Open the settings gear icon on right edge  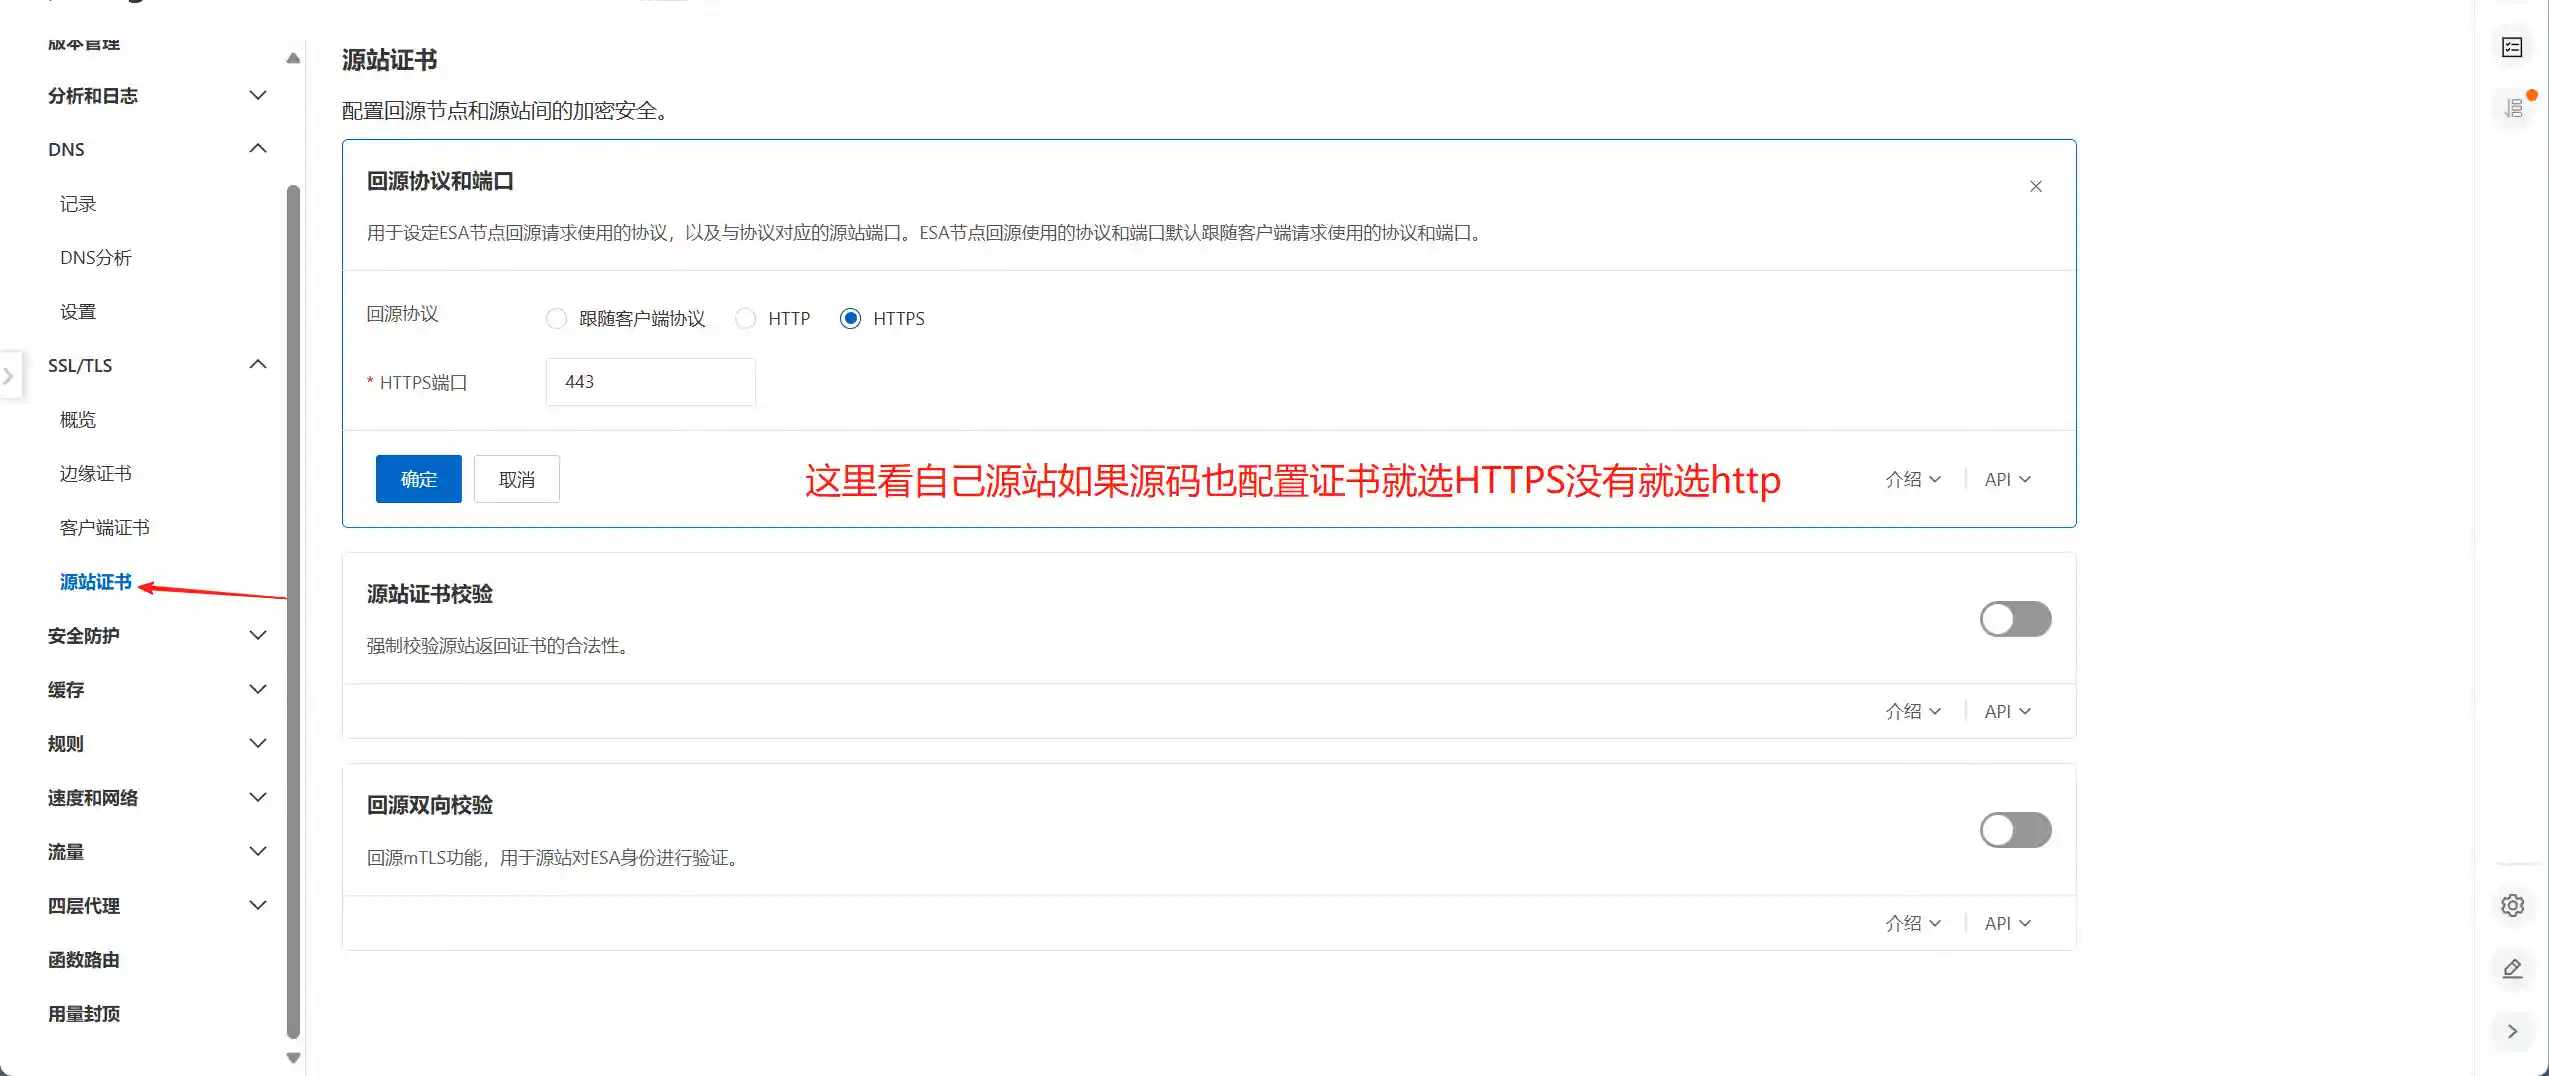2513,905
